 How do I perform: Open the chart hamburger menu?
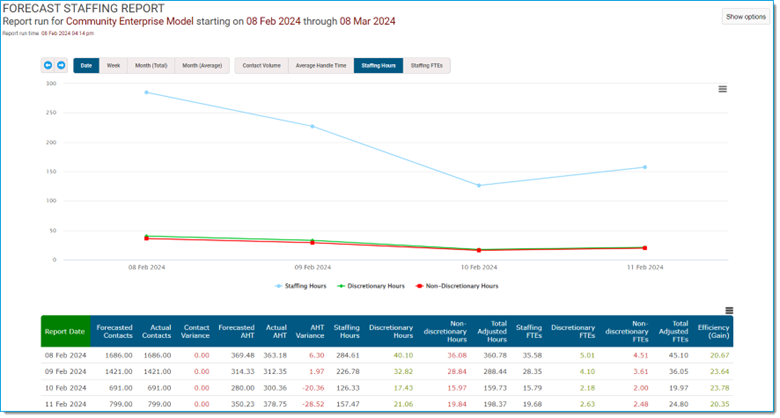point(722,89)
